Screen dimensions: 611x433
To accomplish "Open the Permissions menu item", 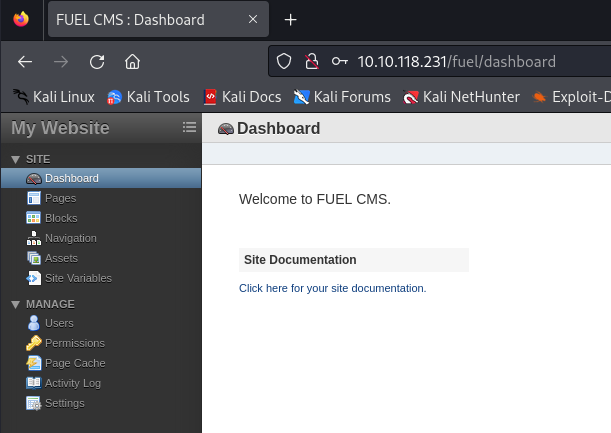I will pyautogui.click(x=101, y=343).
